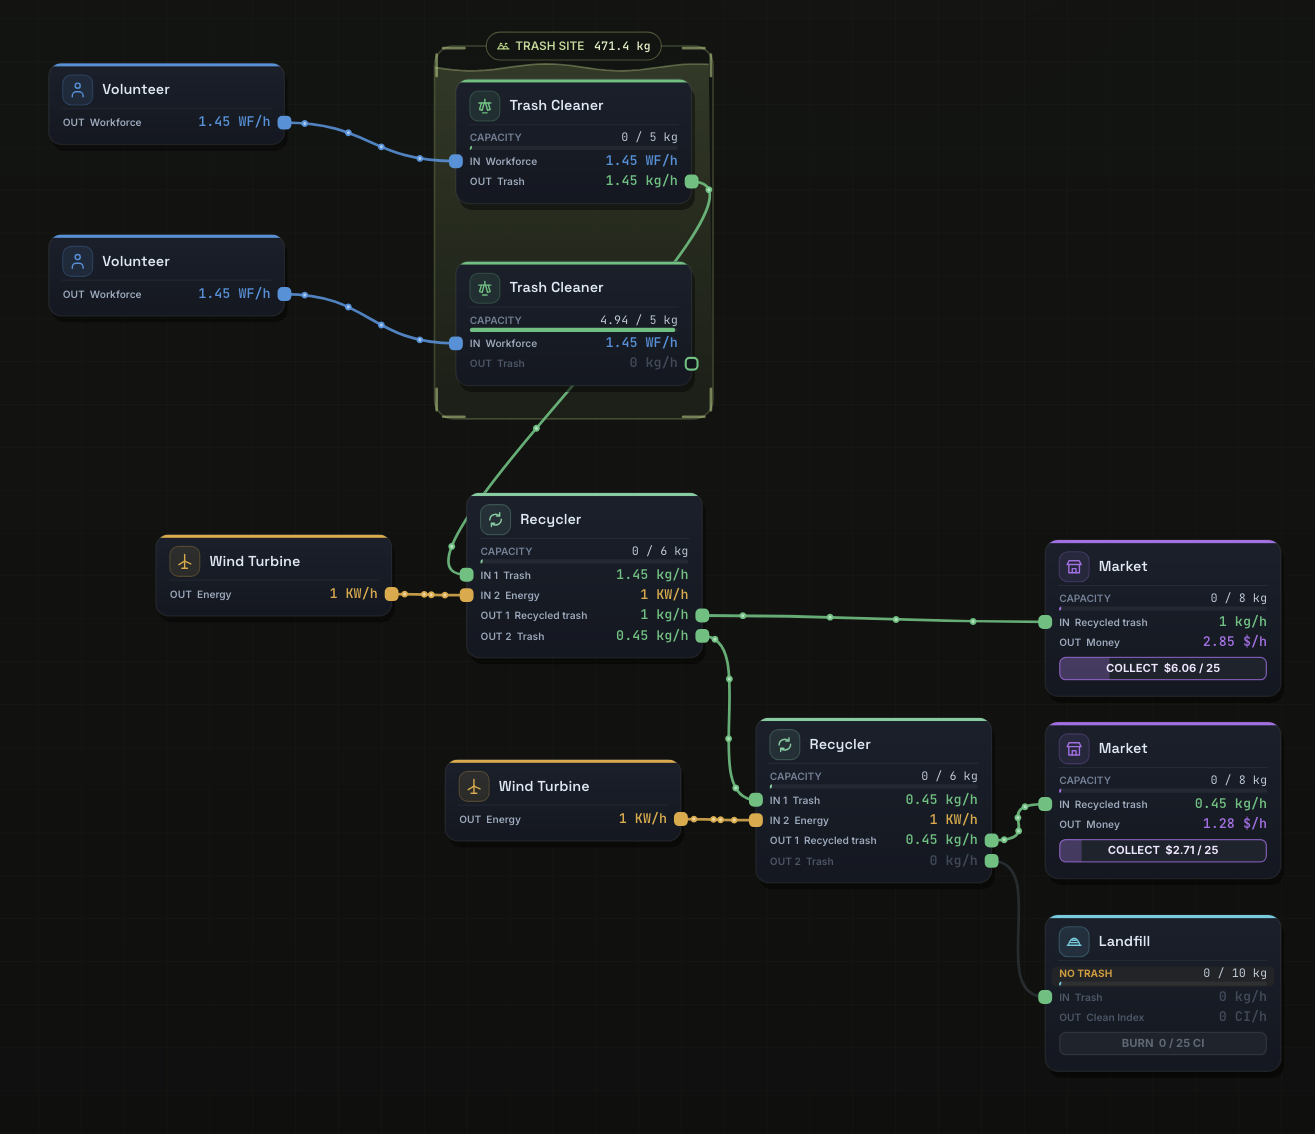Click upper Market's Recycled trash input port
Image resolution: width=1315 pixels, height=1134 pixels.
coord(1045,622)
